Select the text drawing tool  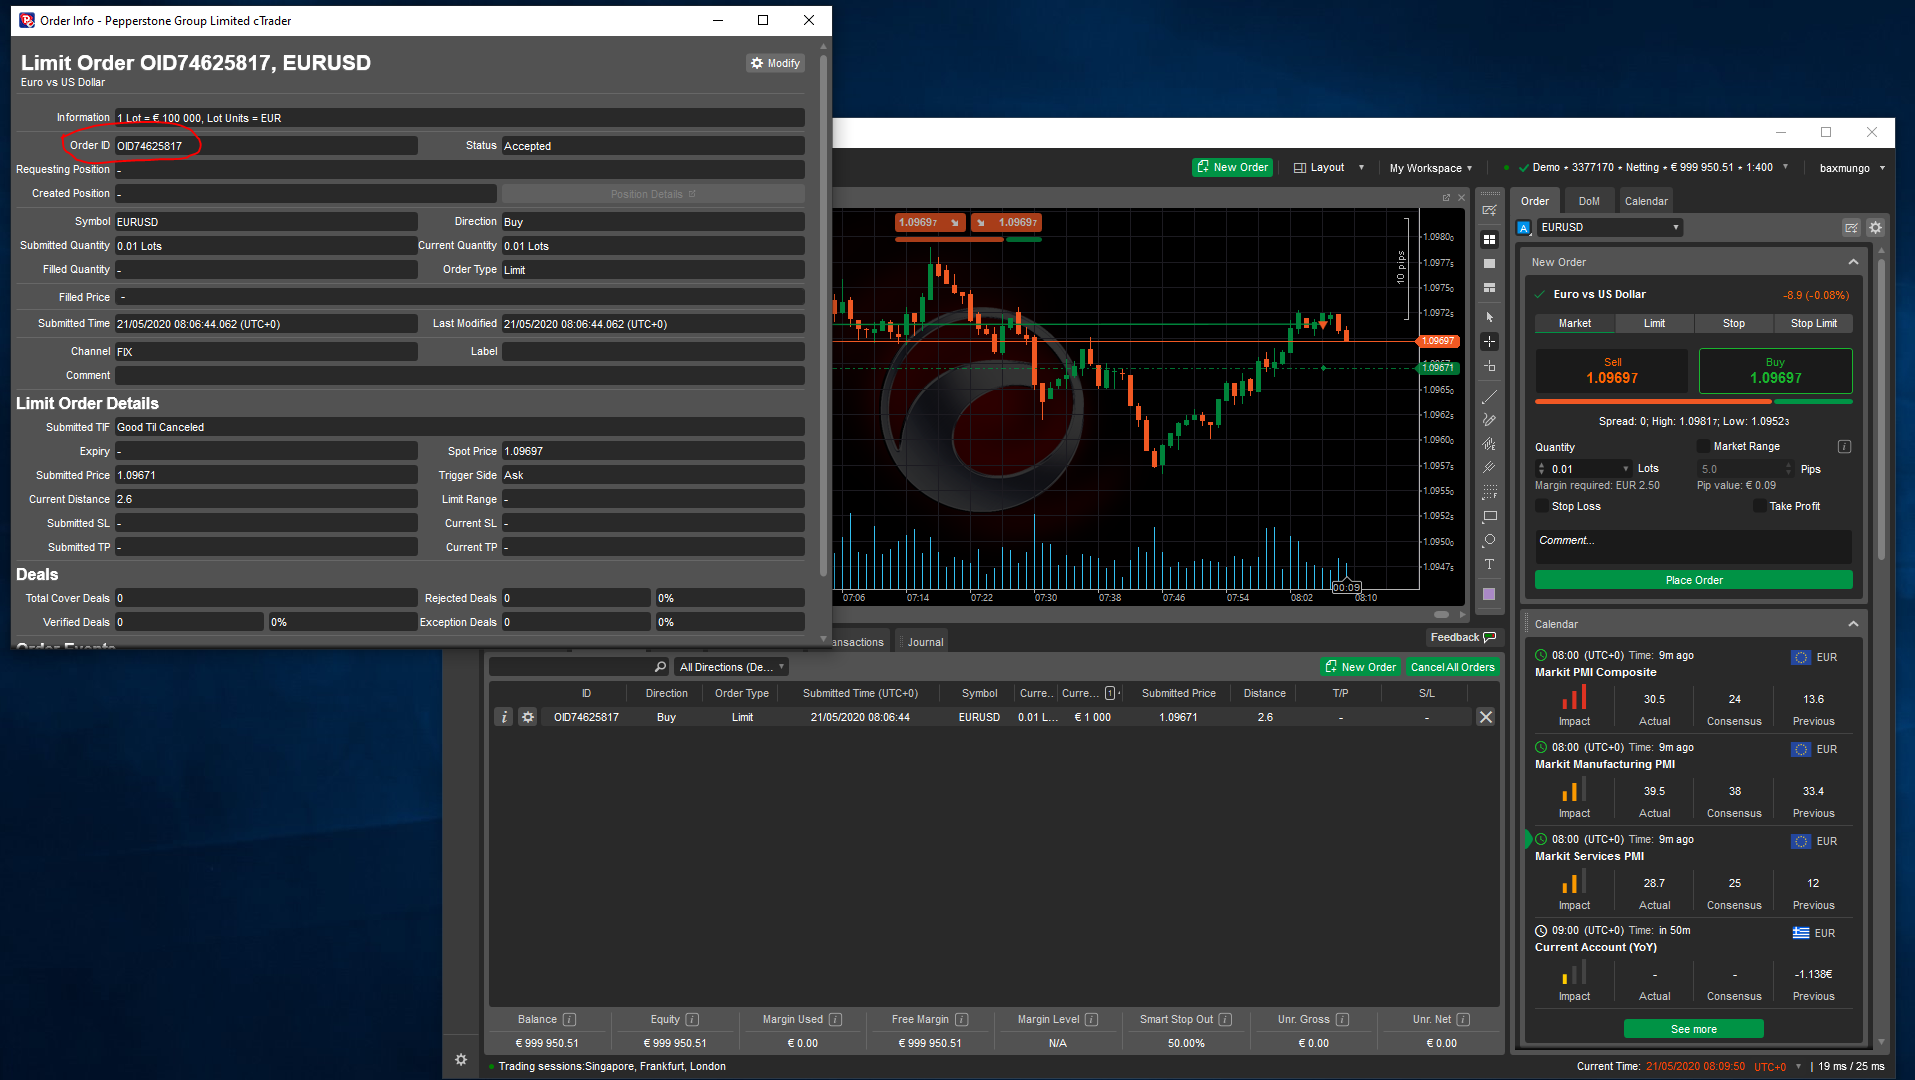[x=1489, y=564]
